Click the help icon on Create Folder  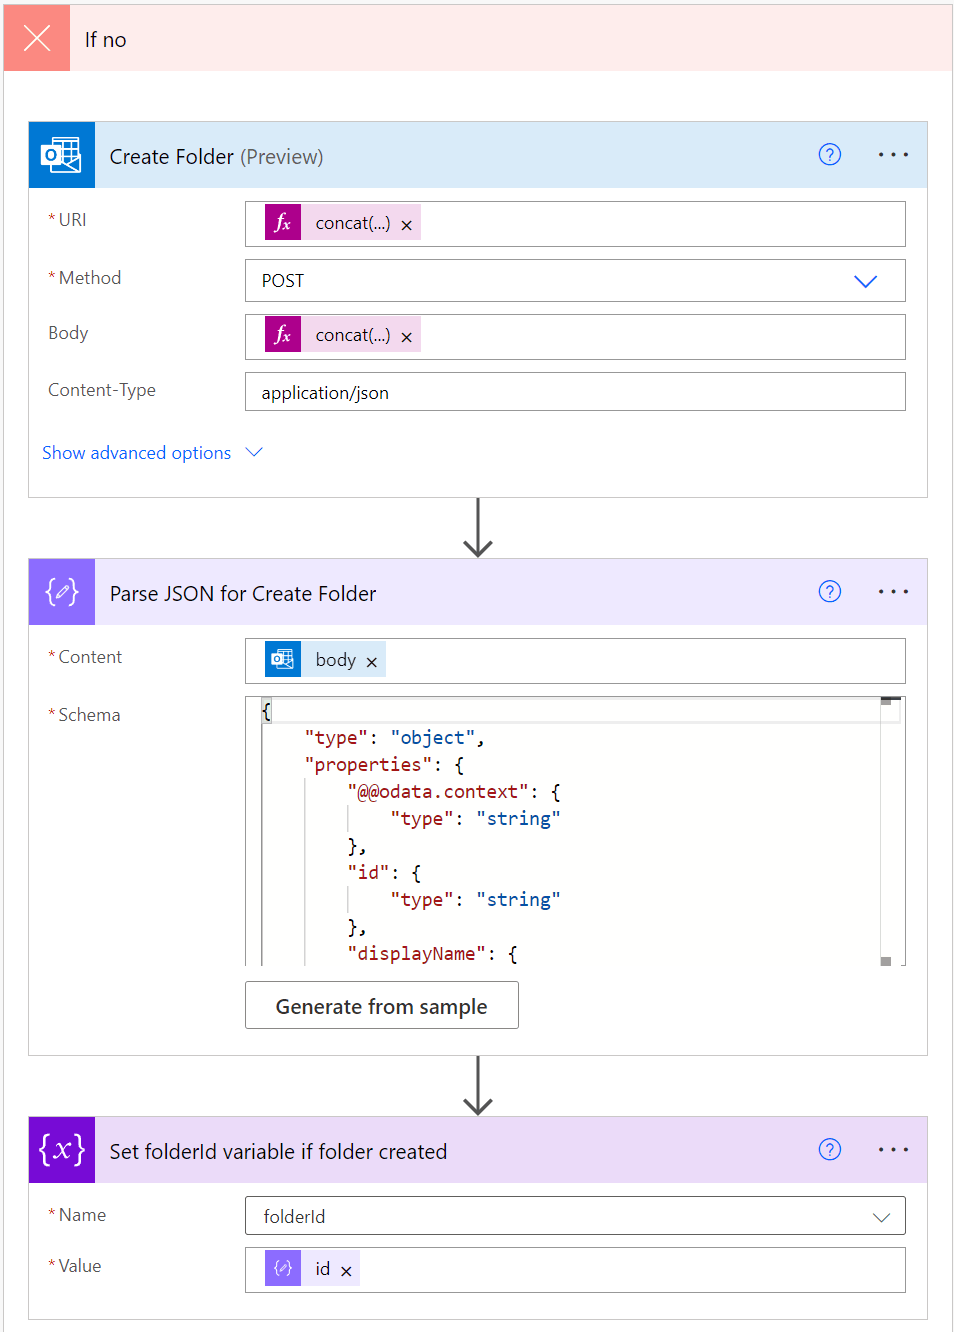829,154
